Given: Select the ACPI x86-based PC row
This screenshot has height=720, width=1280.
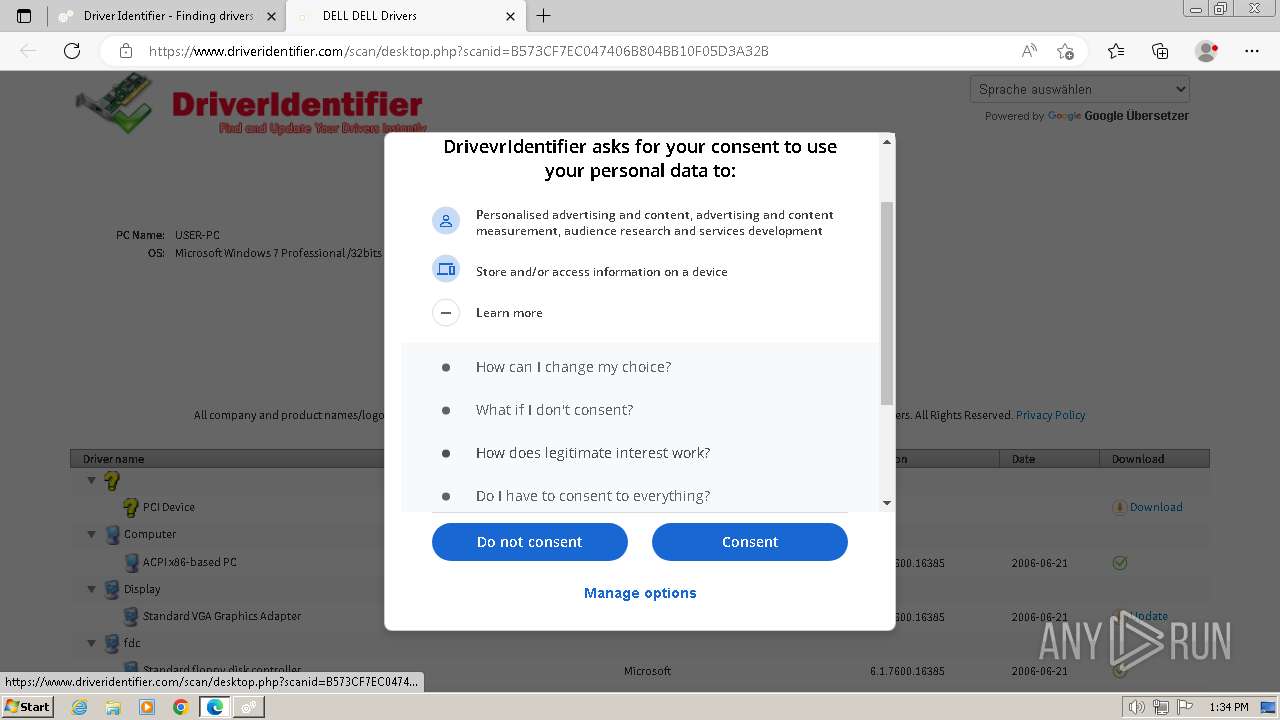Looking at the screenshot, I should point(640,562).
